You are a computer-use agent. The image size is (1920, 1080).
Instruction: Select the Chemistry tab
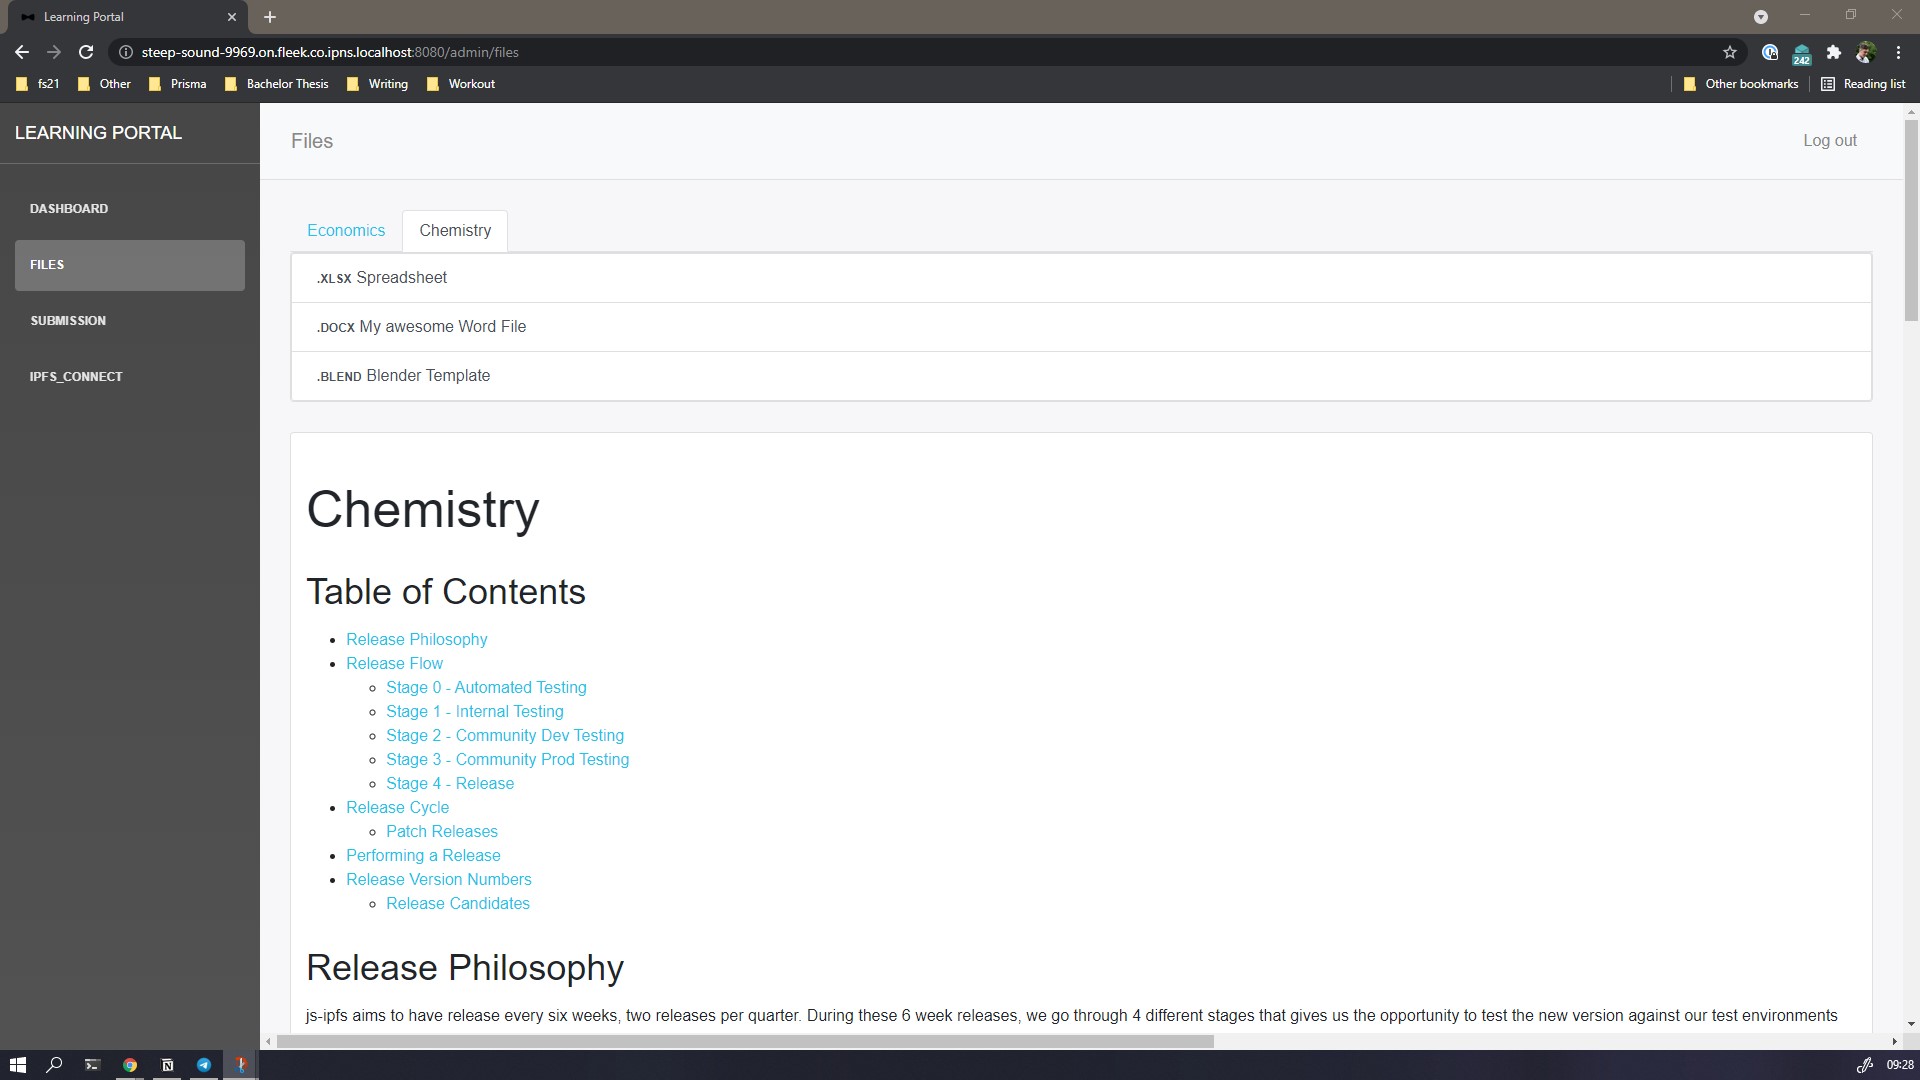(x=455, y=231)
